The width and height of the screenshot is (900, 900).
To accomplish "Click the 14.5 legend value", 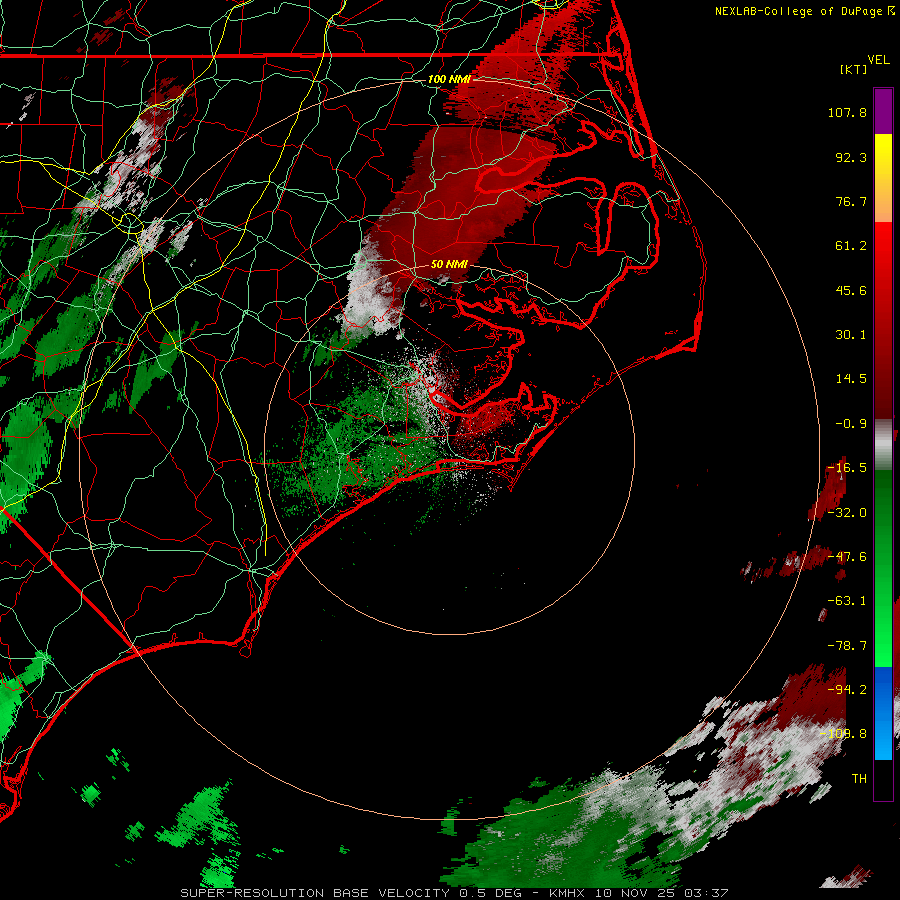I will pos(851,379).
